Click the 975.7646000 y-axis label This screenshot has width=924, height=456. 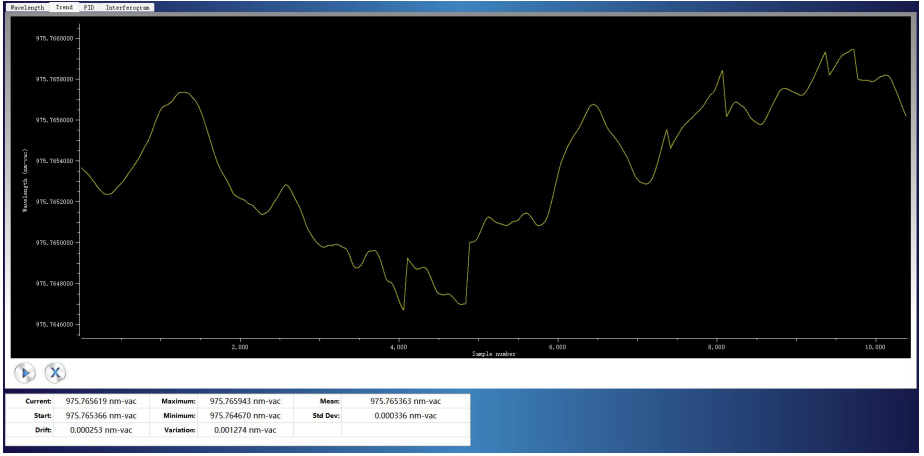(x=54, y=325)
